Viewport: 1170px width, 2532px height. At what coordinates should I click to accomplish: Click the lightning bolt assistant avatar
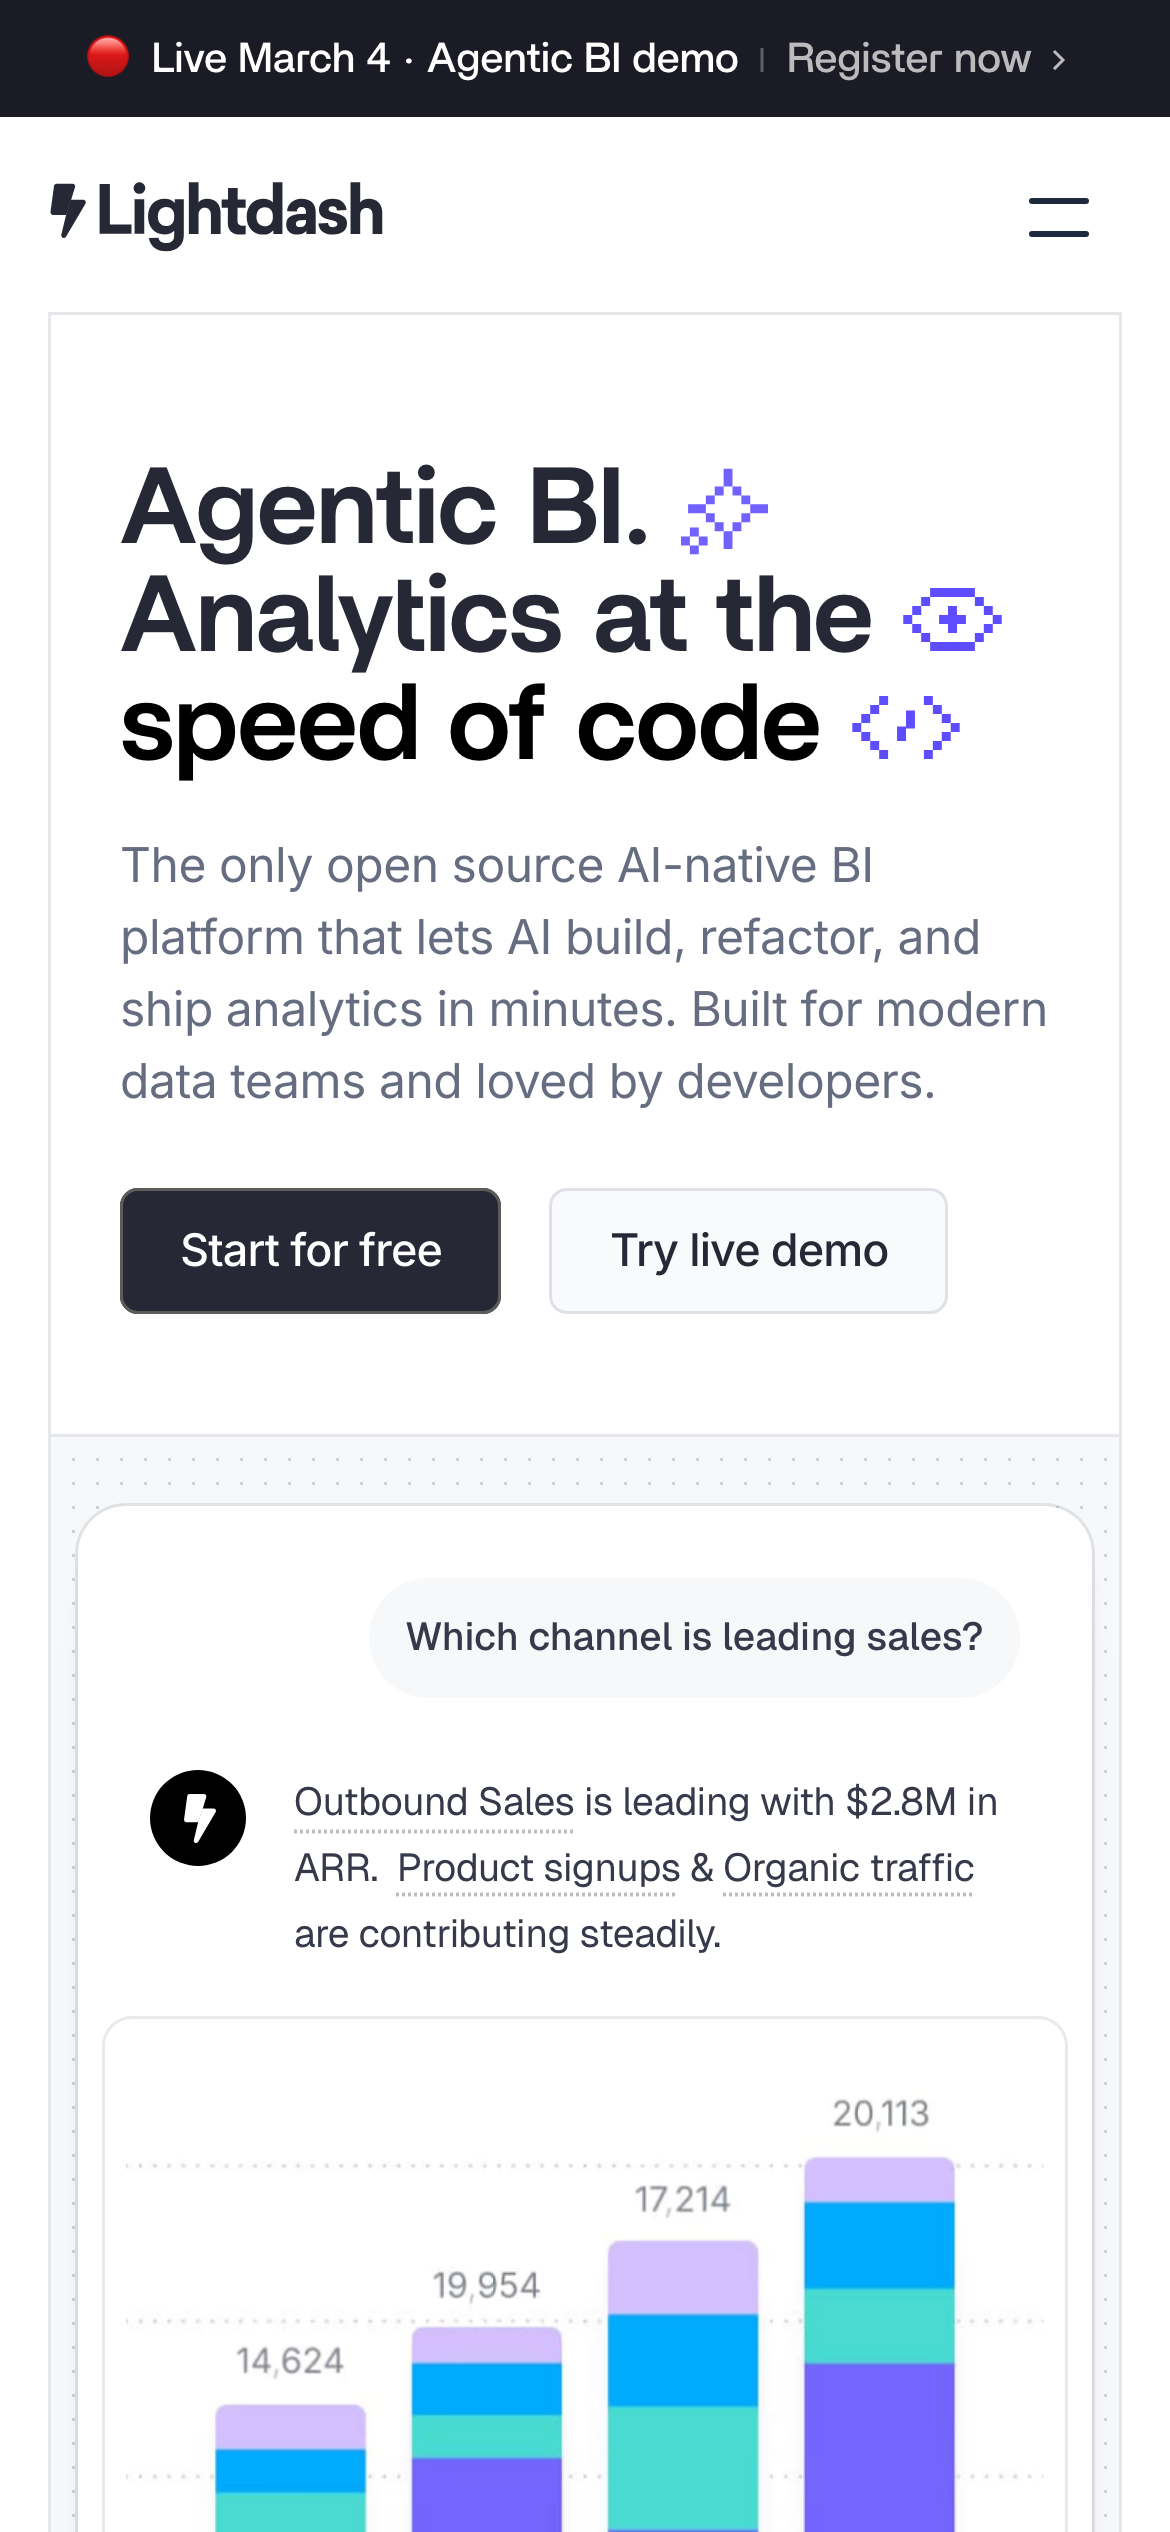(x=198, y=1817)
